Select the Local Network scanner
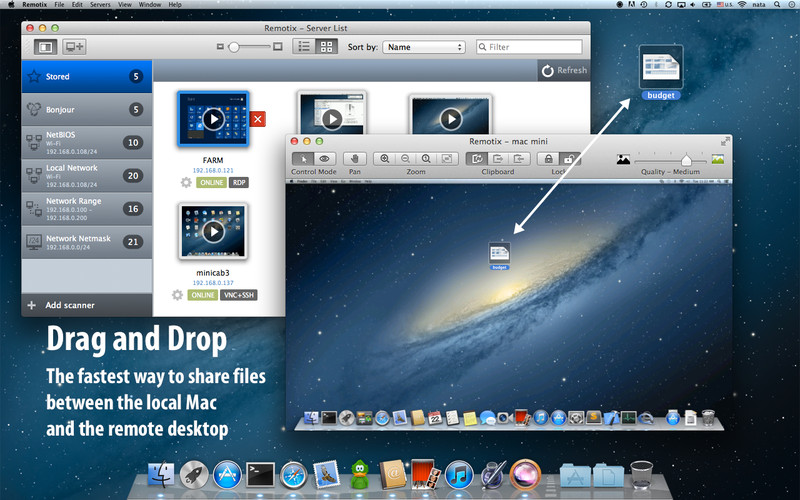800x500 pixels. coord(87,176)
